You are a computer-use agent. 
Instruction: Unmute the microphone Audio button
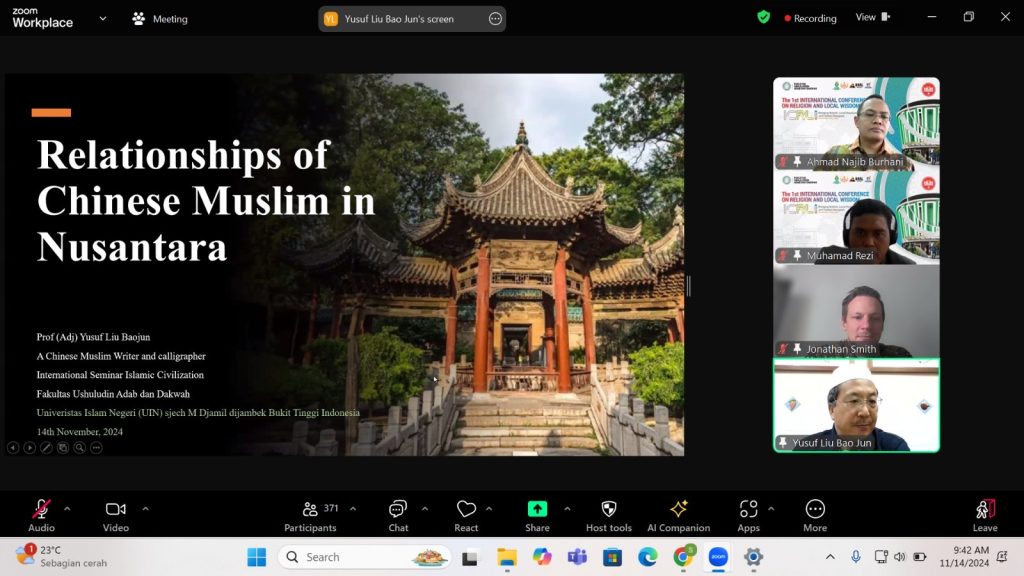point(41,515)
